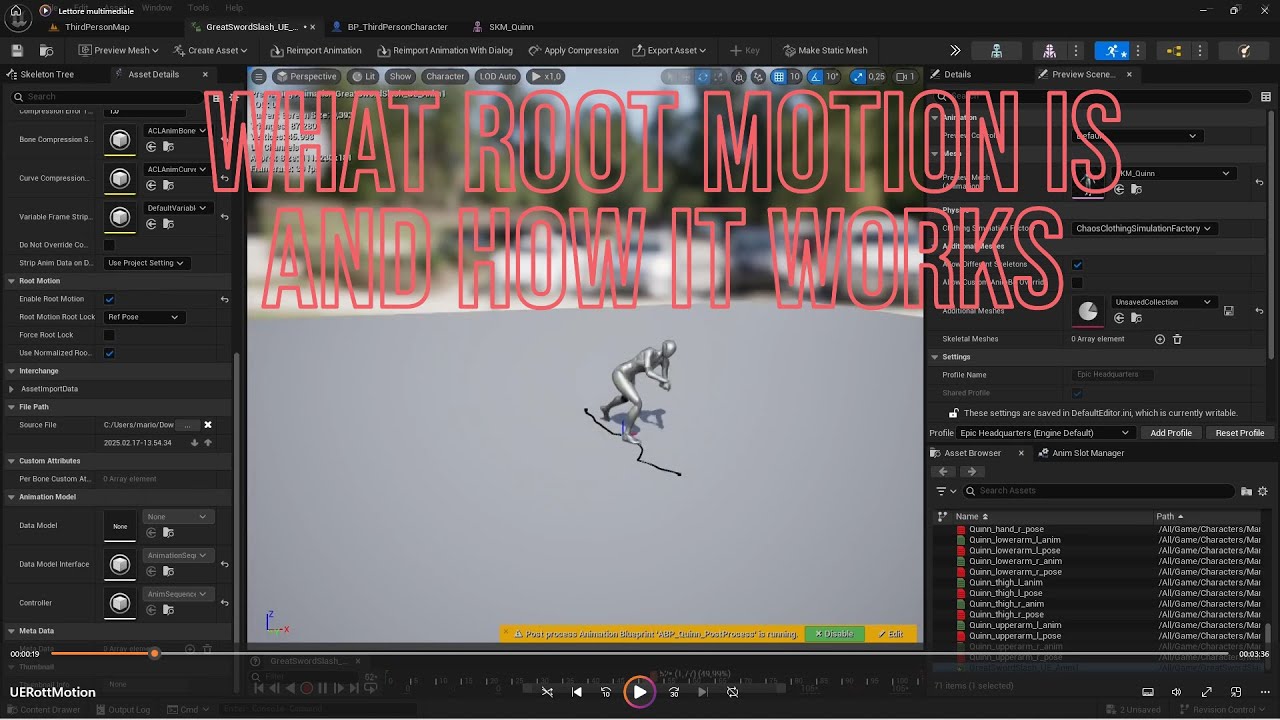The width and height of the screenshot is (1280, 720).
Task: Click Make Static Mesh in the toolbar
Action: tap(826, 50)
